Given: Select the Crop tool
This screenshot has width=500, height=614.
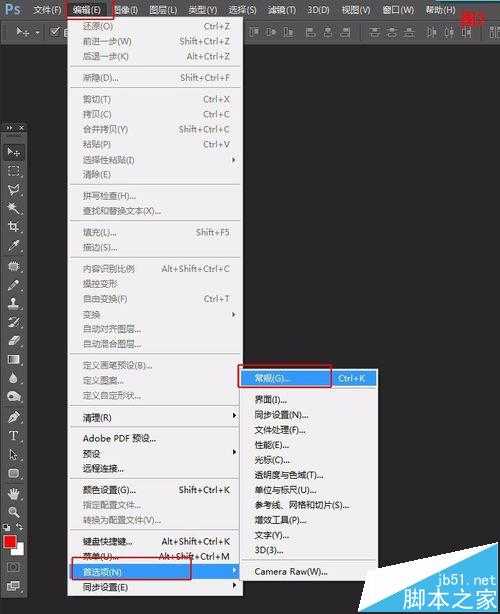Looking at the screenshot, I should (14, 227).
